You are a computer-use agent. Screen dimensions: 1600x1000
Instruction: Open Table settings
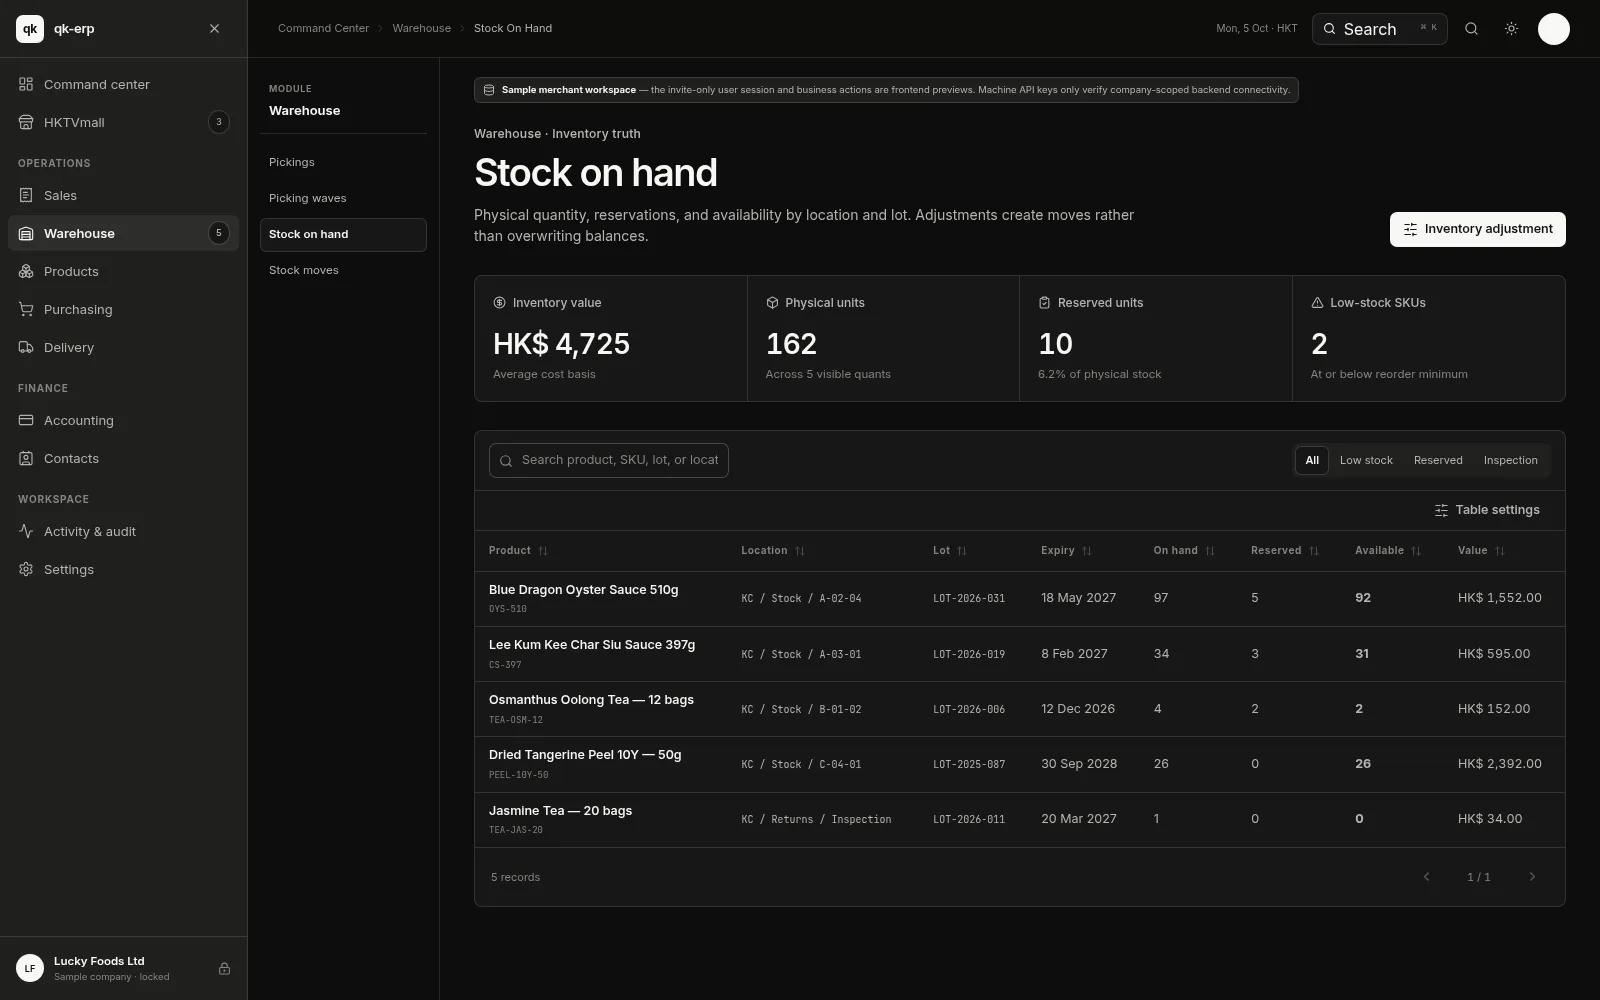tap(1487, 510)
